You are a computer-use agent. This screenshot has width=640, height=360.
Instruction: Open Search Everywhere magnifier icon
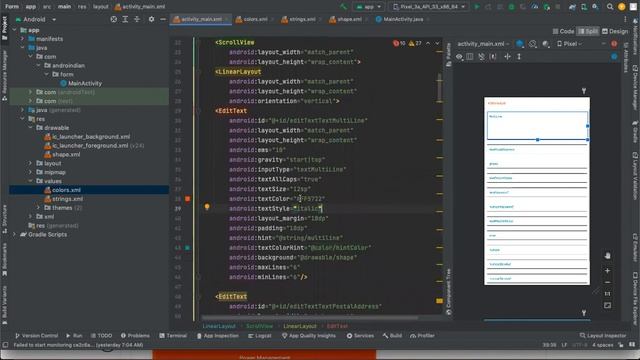(610, 7)
